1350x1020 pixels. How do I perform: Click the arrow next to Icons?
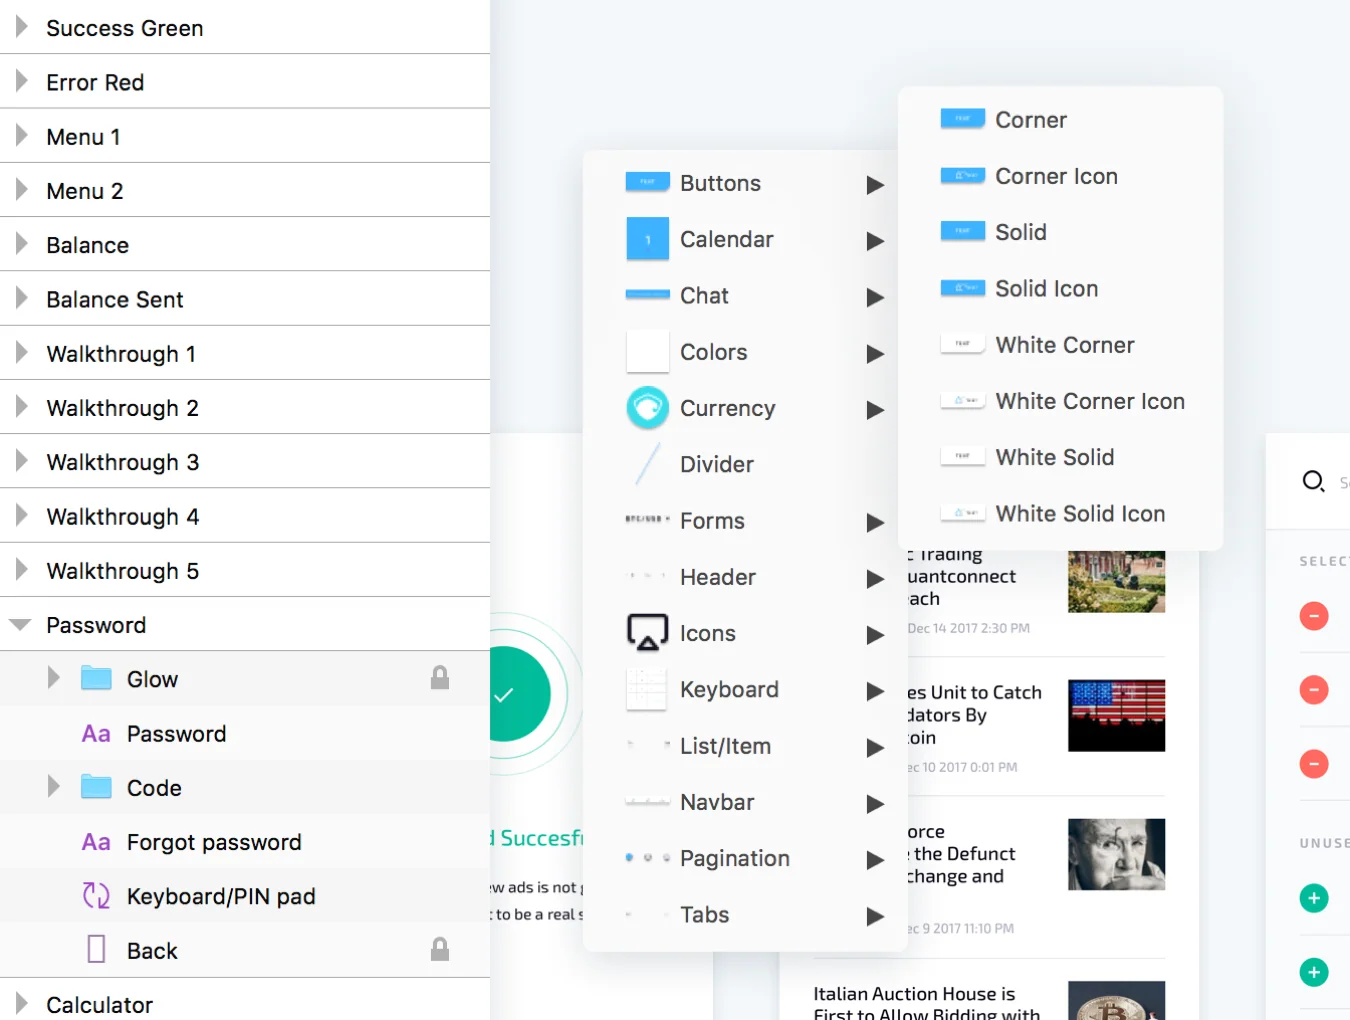[x=875, y=634]
